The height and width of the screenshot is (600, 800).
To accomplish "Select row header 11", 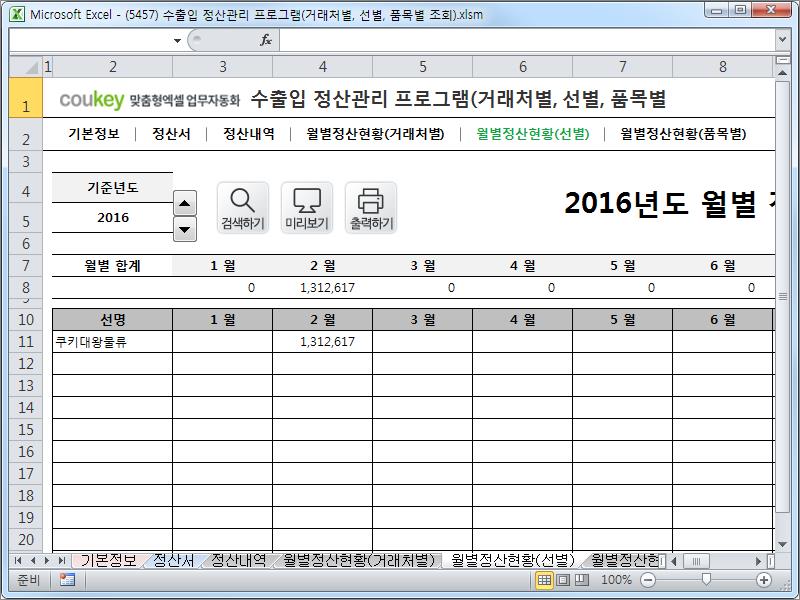I will pyautogui.click(x=26, y=341).
